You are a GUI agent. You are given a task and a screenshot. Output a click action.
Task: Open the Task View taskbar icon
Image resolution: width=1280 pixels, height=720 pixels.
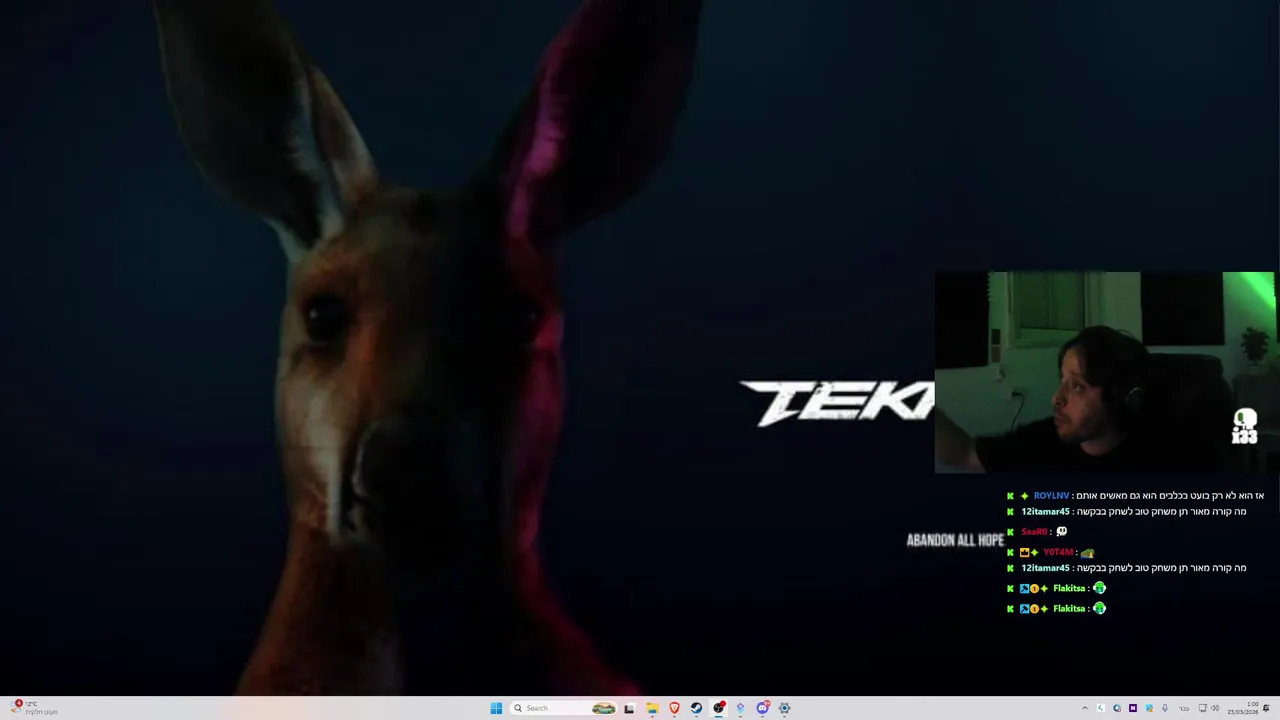629,708
